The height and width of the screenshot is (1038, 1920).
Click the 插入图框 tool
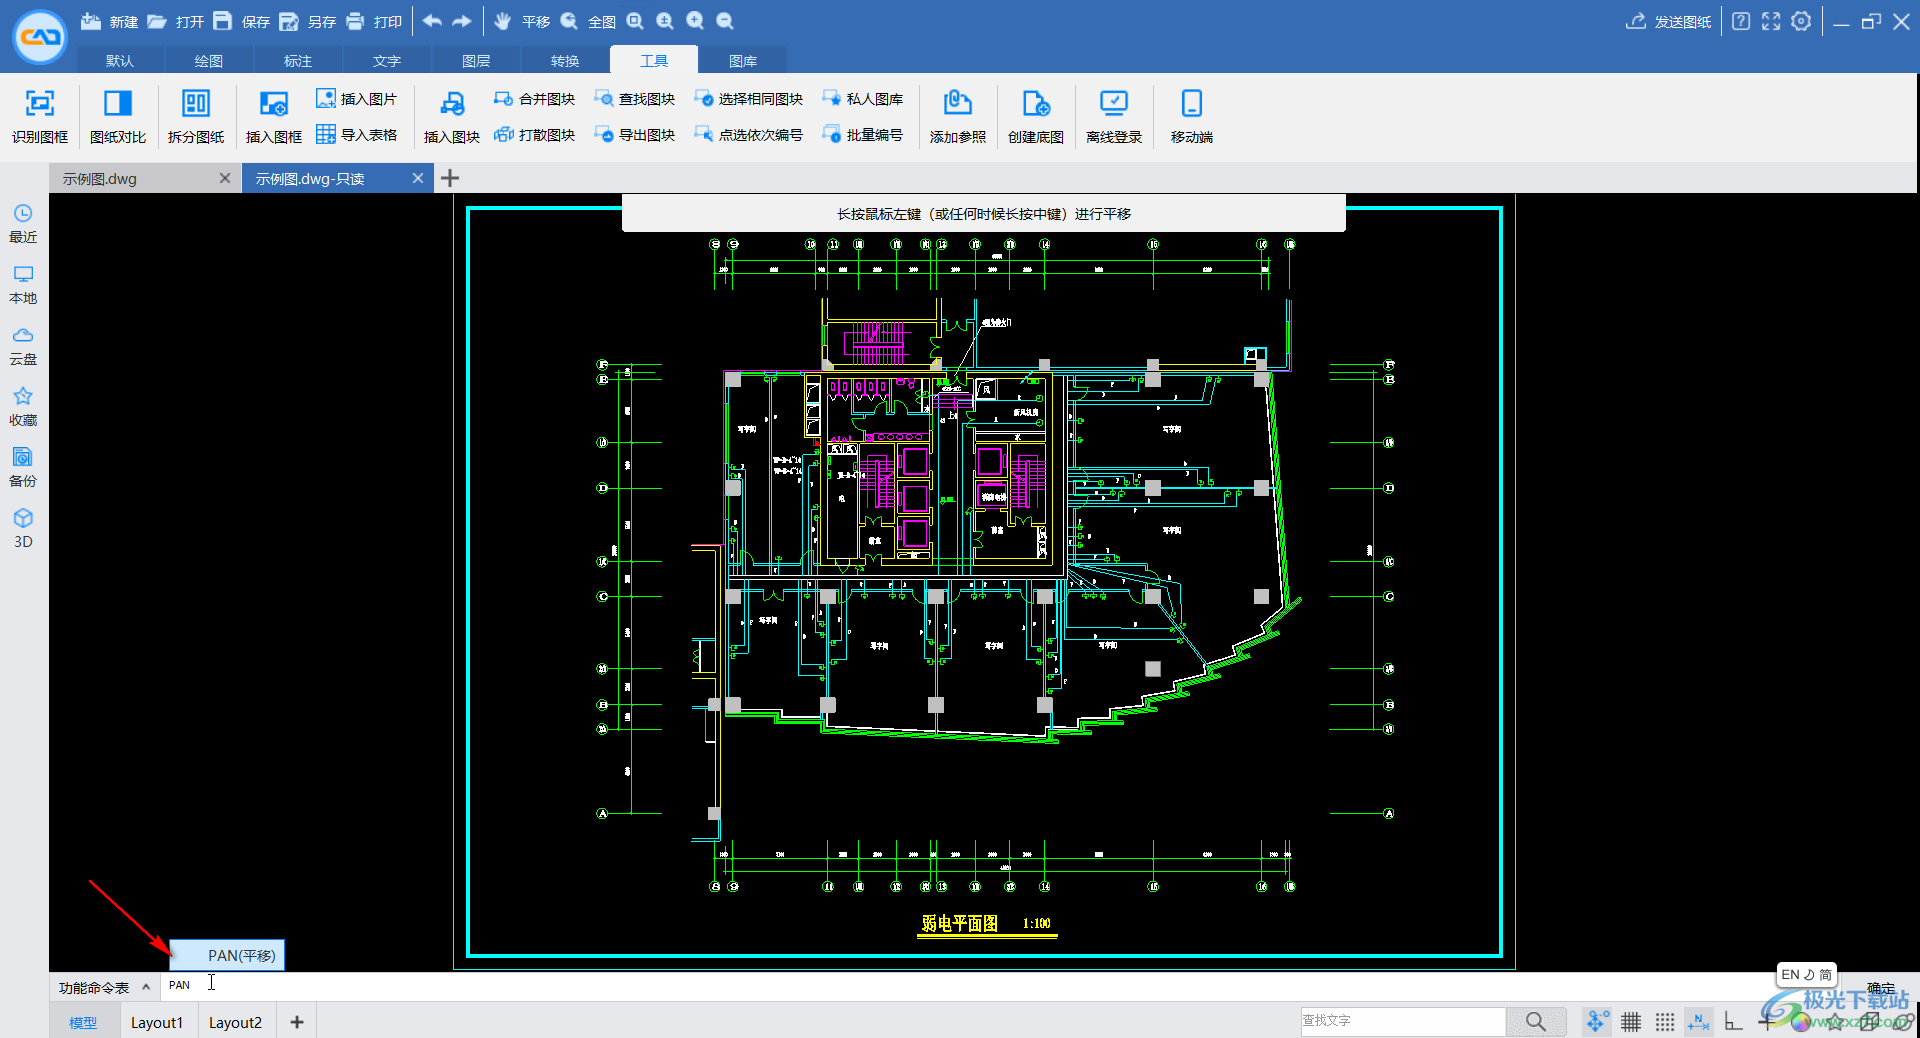(x=274, y=116)
